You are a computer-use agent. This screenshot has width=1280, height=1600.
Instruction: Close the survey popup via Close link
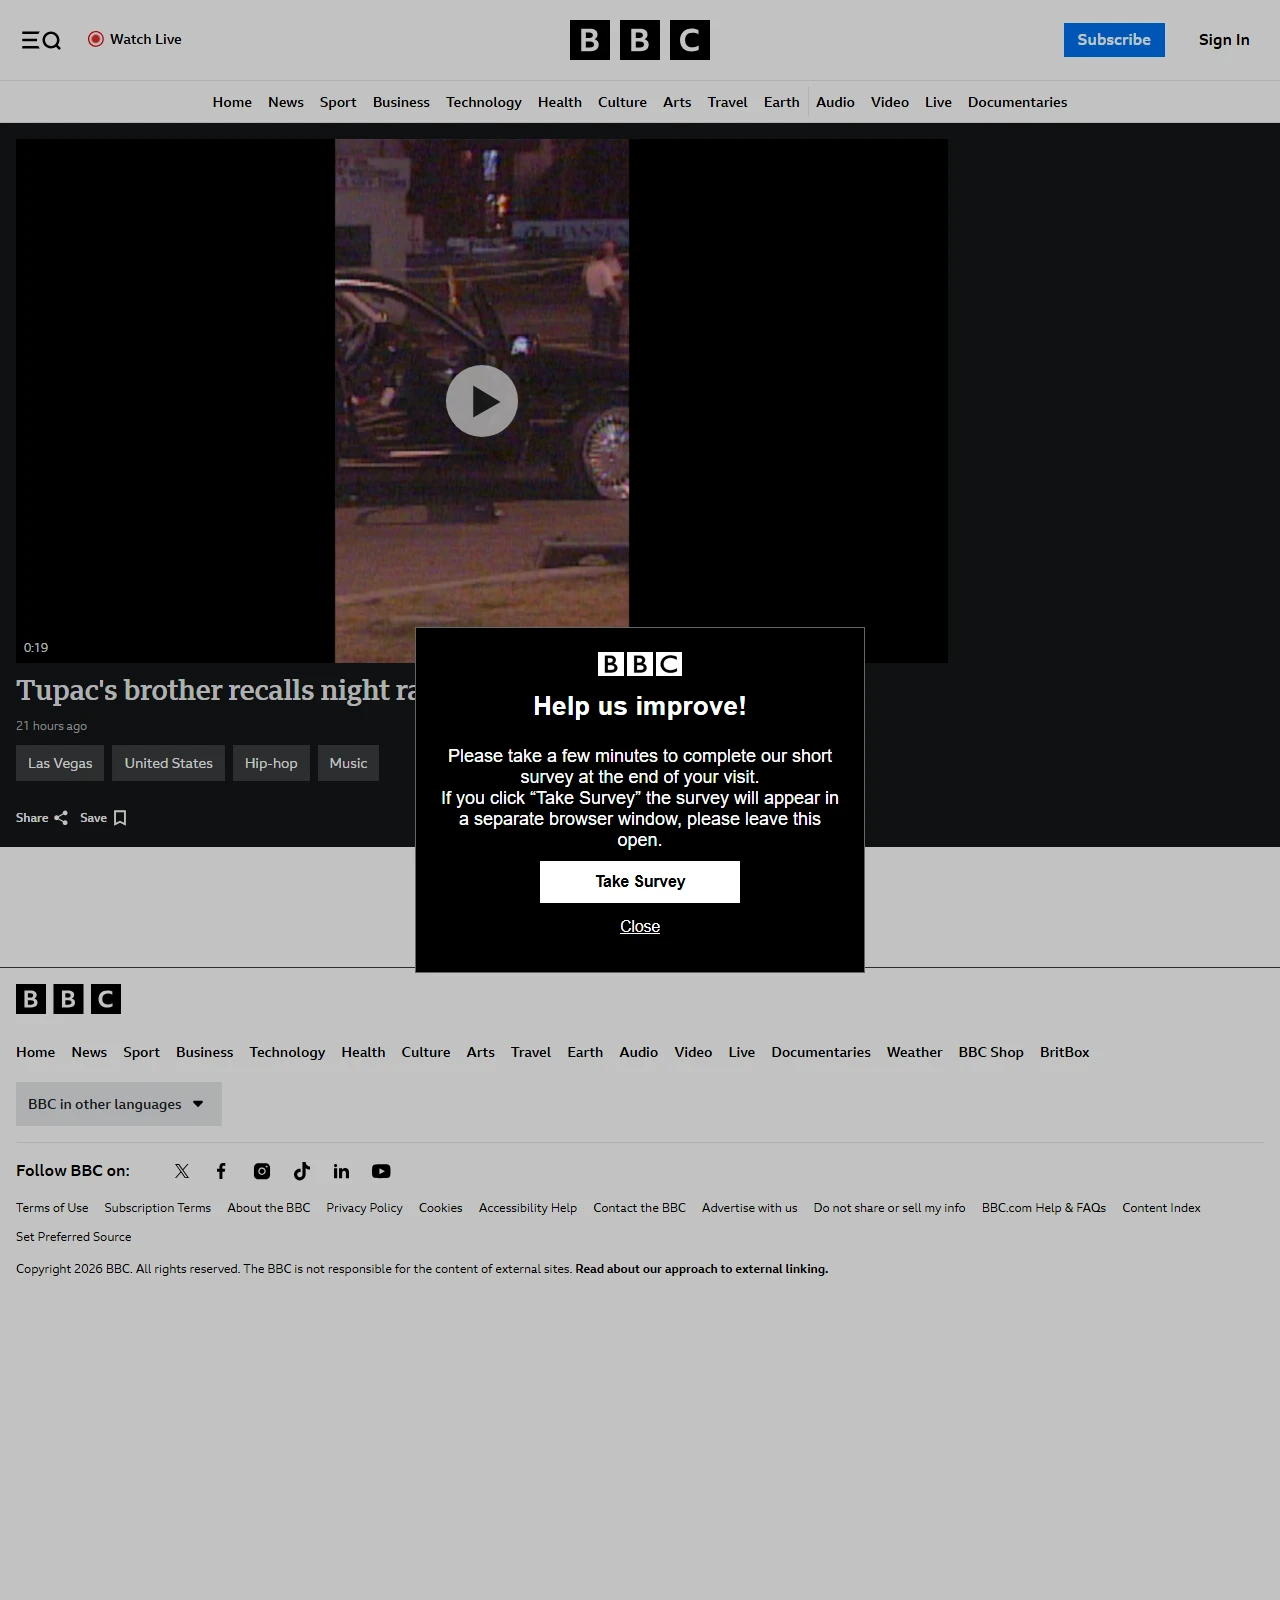tap(640, 927)
